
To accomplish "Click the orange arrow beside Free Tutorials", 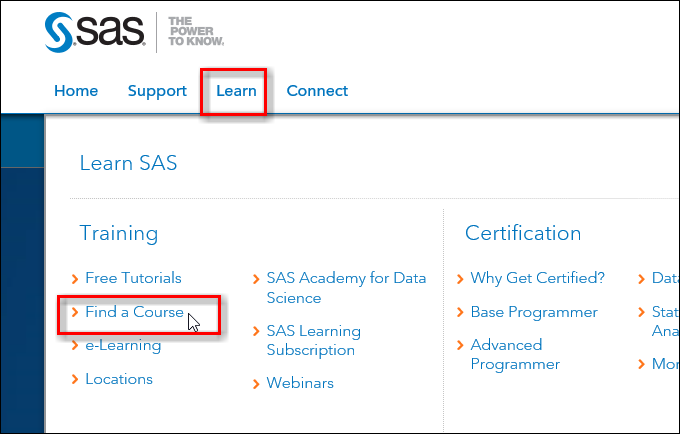I will [x=75, y=279].
